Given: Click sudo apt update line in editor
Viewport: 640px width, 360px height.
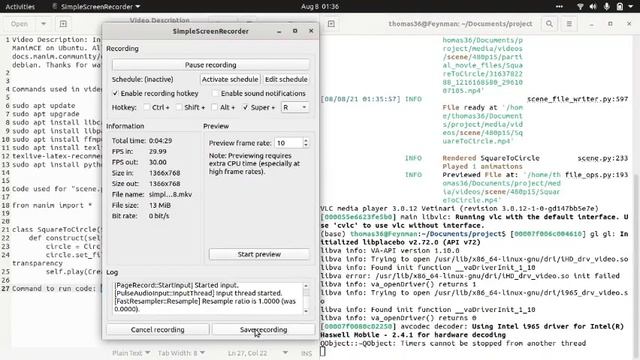Looking at the screenshot, I should point(44,106).
